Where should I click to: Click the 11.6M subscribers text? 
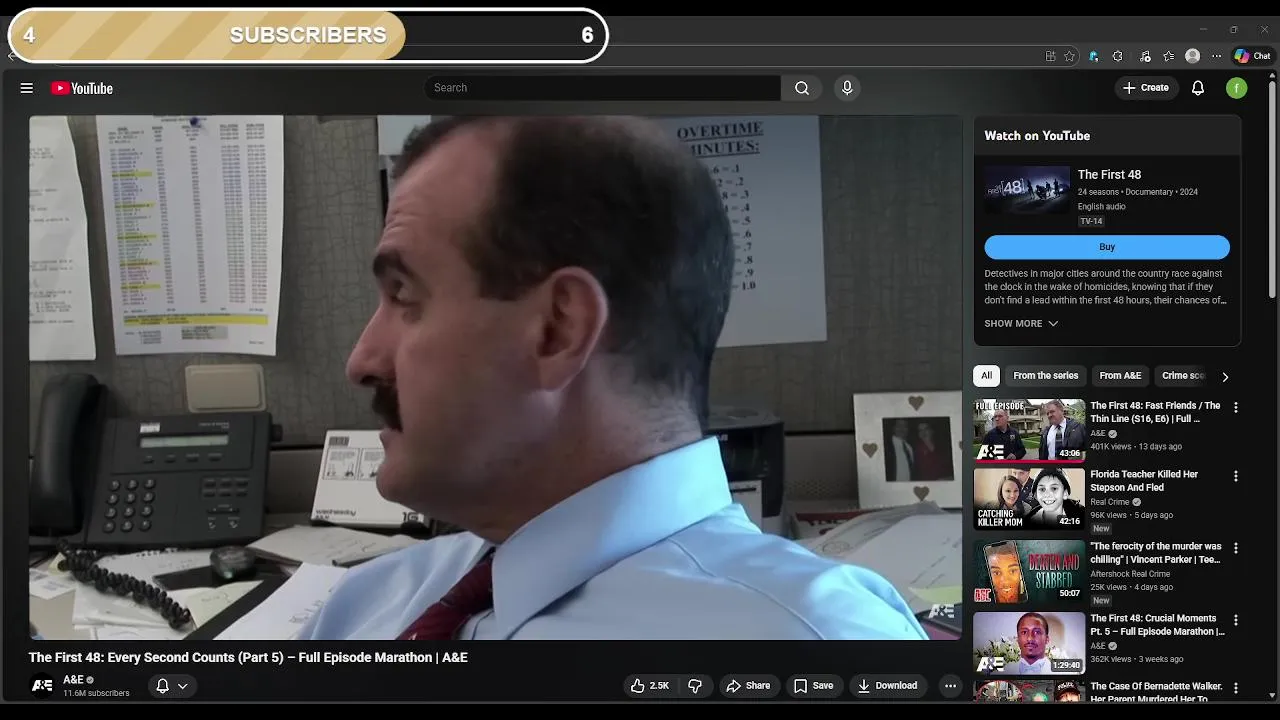[x=96, y=693]
